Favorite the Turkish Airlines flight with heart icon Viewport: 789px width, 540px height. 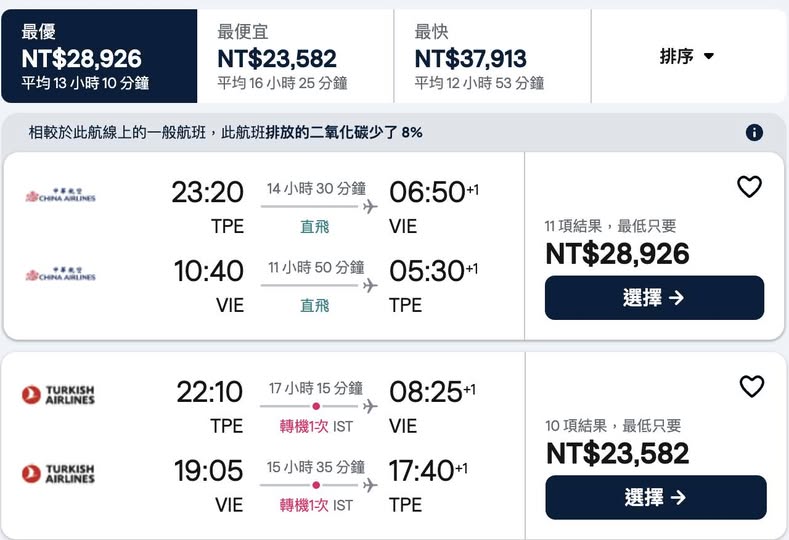tap(751, 387)
